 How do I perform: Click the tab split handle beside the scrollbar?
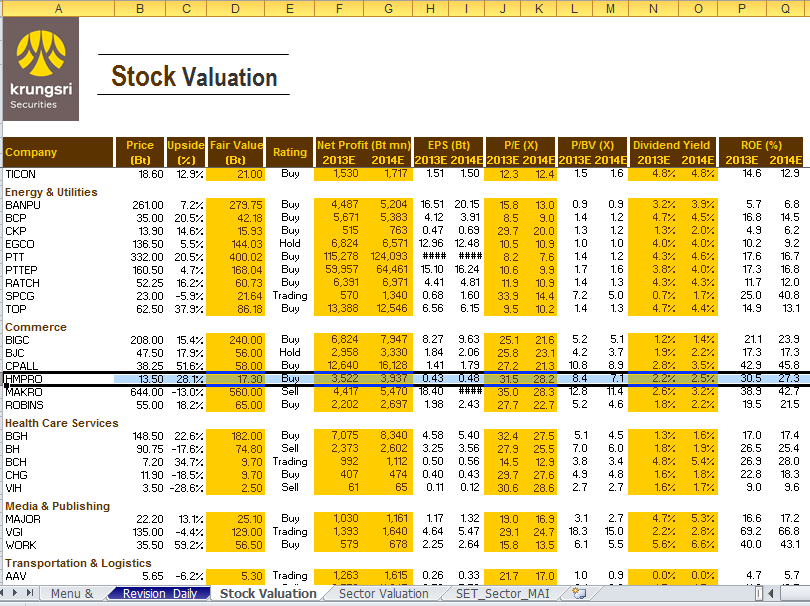759,593
